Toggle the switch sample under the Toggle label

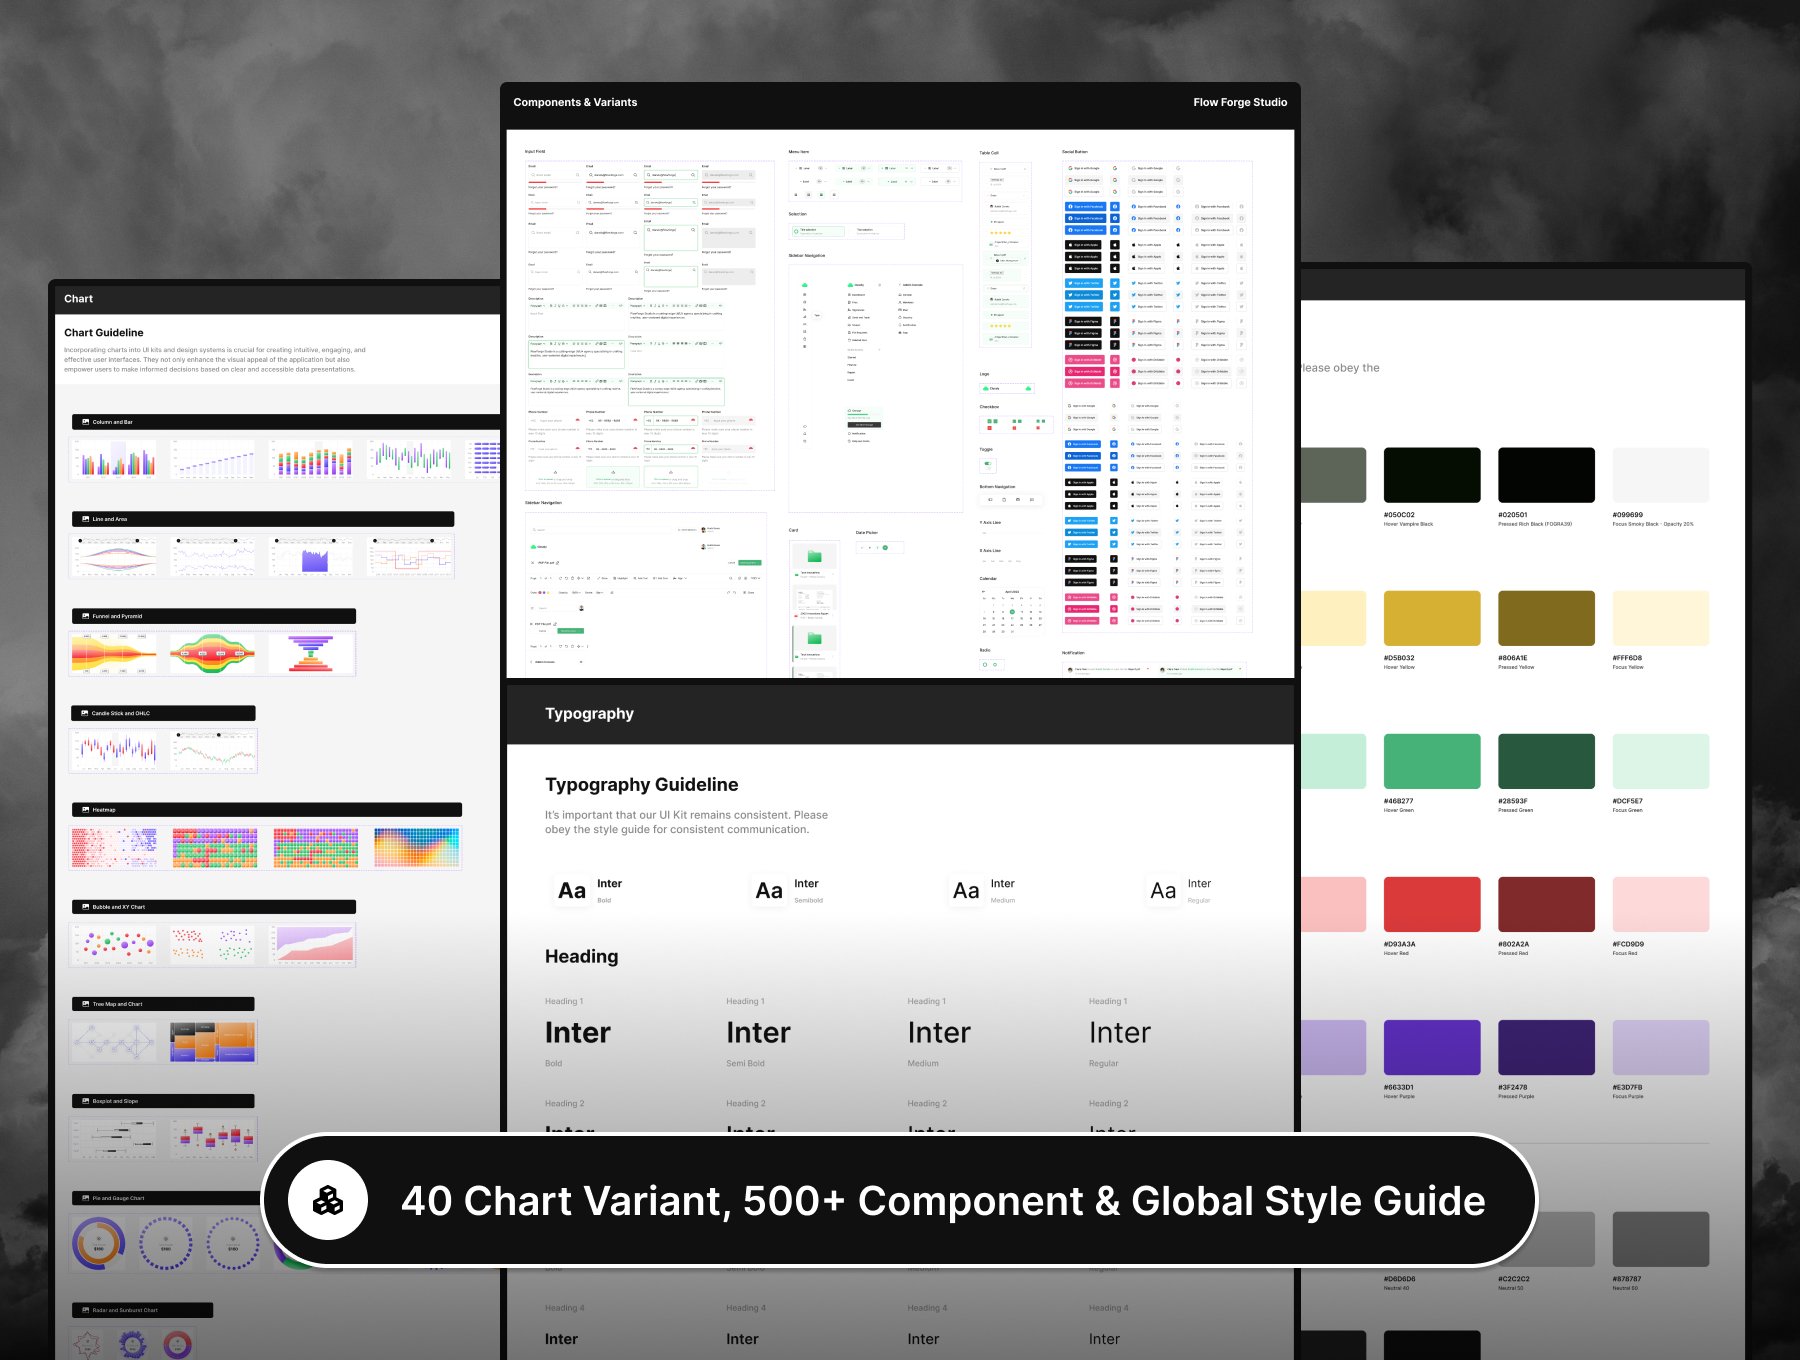click(x=988, y=464)
